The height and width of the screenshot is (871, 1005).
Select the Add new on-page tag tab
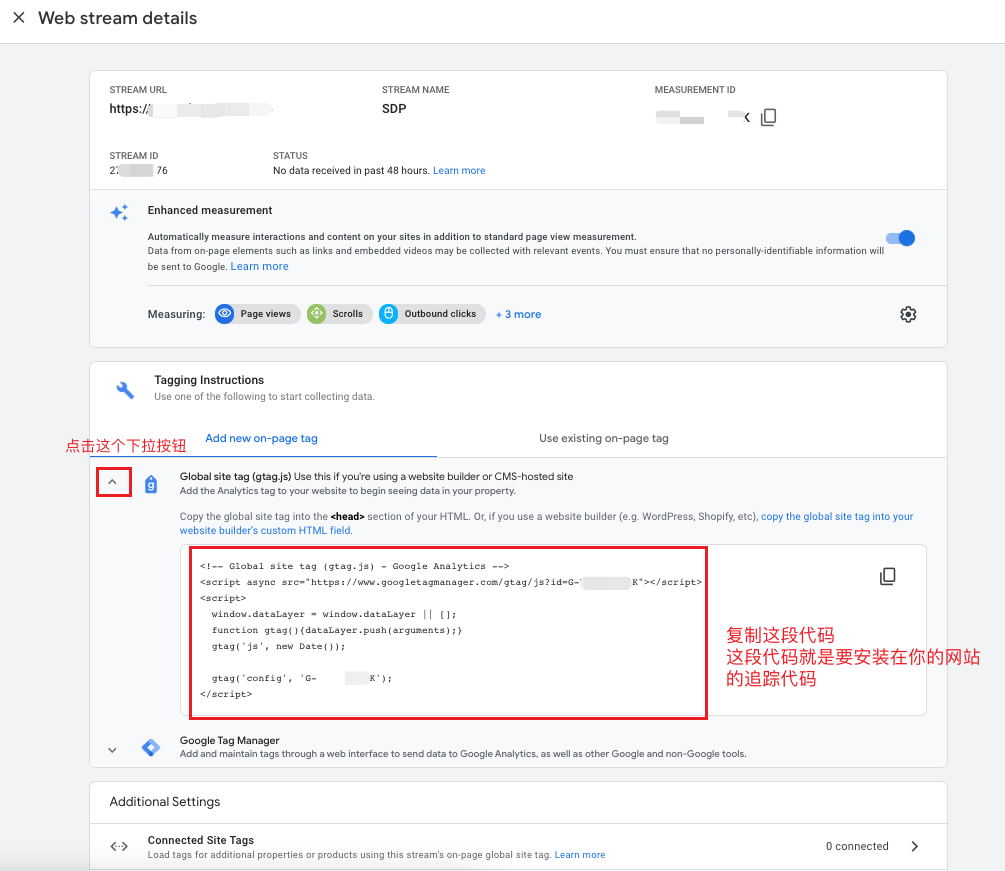click(x=262, y=438)
